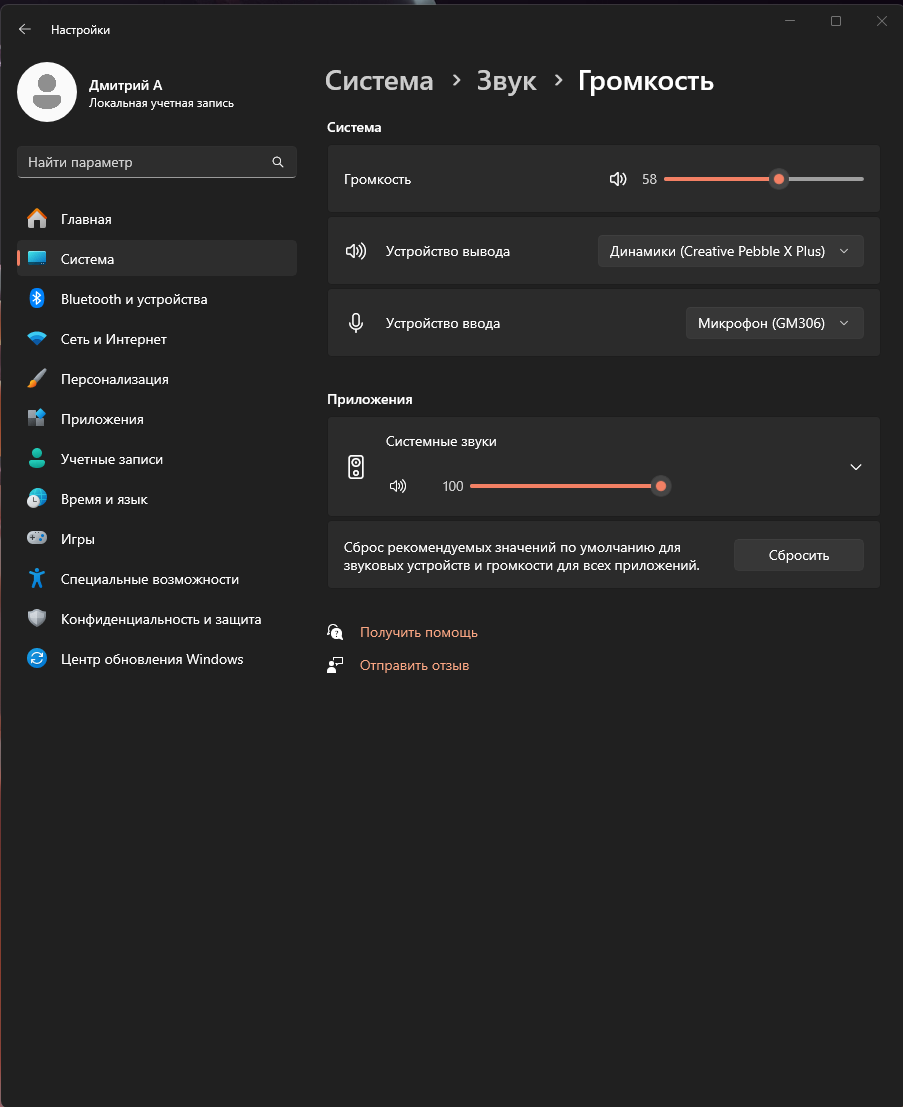Go to Система in the breadcrumb
903x1107 pixels.
(x=380, y=81)
